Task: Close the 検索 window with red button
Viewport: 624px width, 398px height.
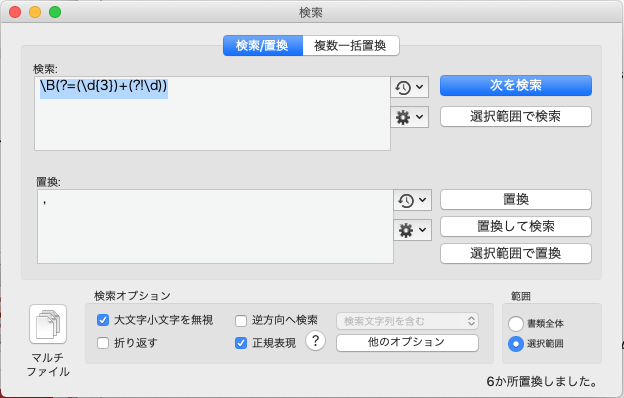Action: (x=15, y=12)
